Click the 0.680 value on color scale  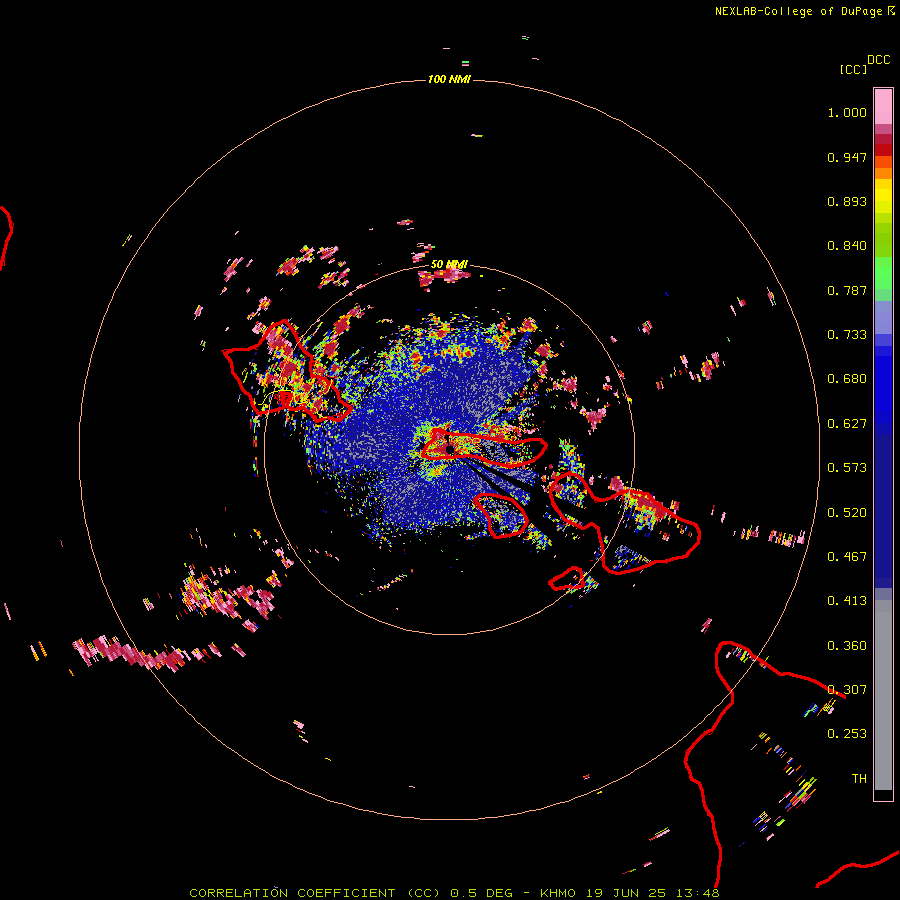[x=847, y=379]
